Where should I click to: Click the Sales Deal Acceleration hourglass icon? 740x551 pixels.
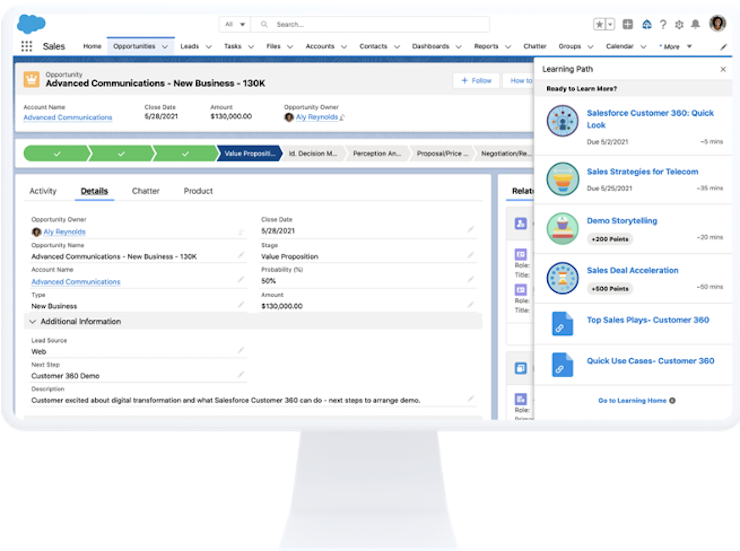click(563, 278)
